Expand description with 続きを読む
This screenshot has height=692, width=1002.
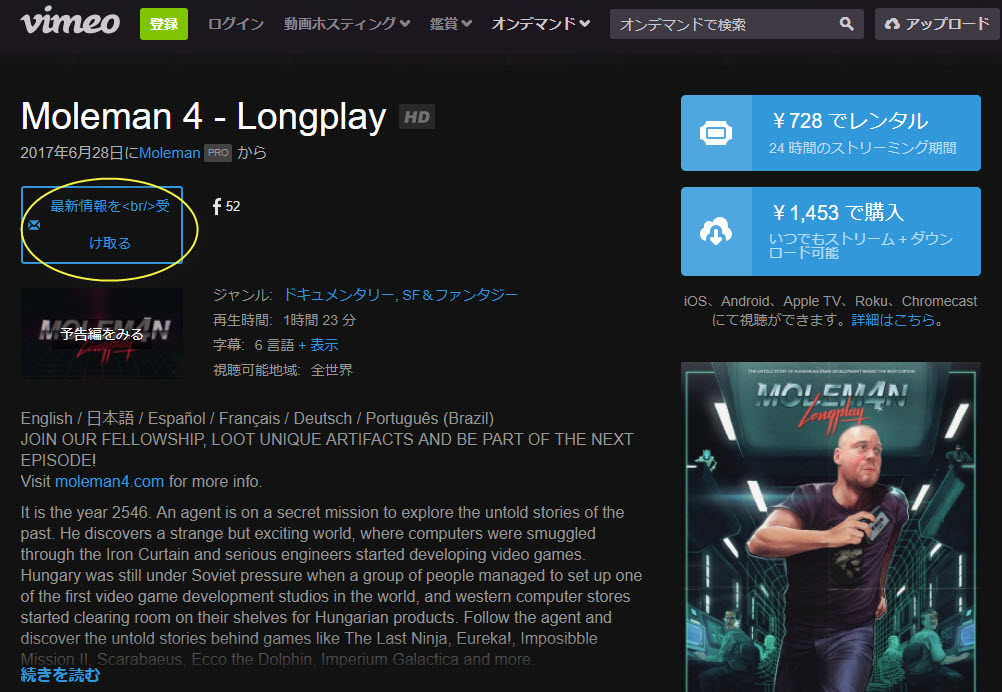click(60, 675)
